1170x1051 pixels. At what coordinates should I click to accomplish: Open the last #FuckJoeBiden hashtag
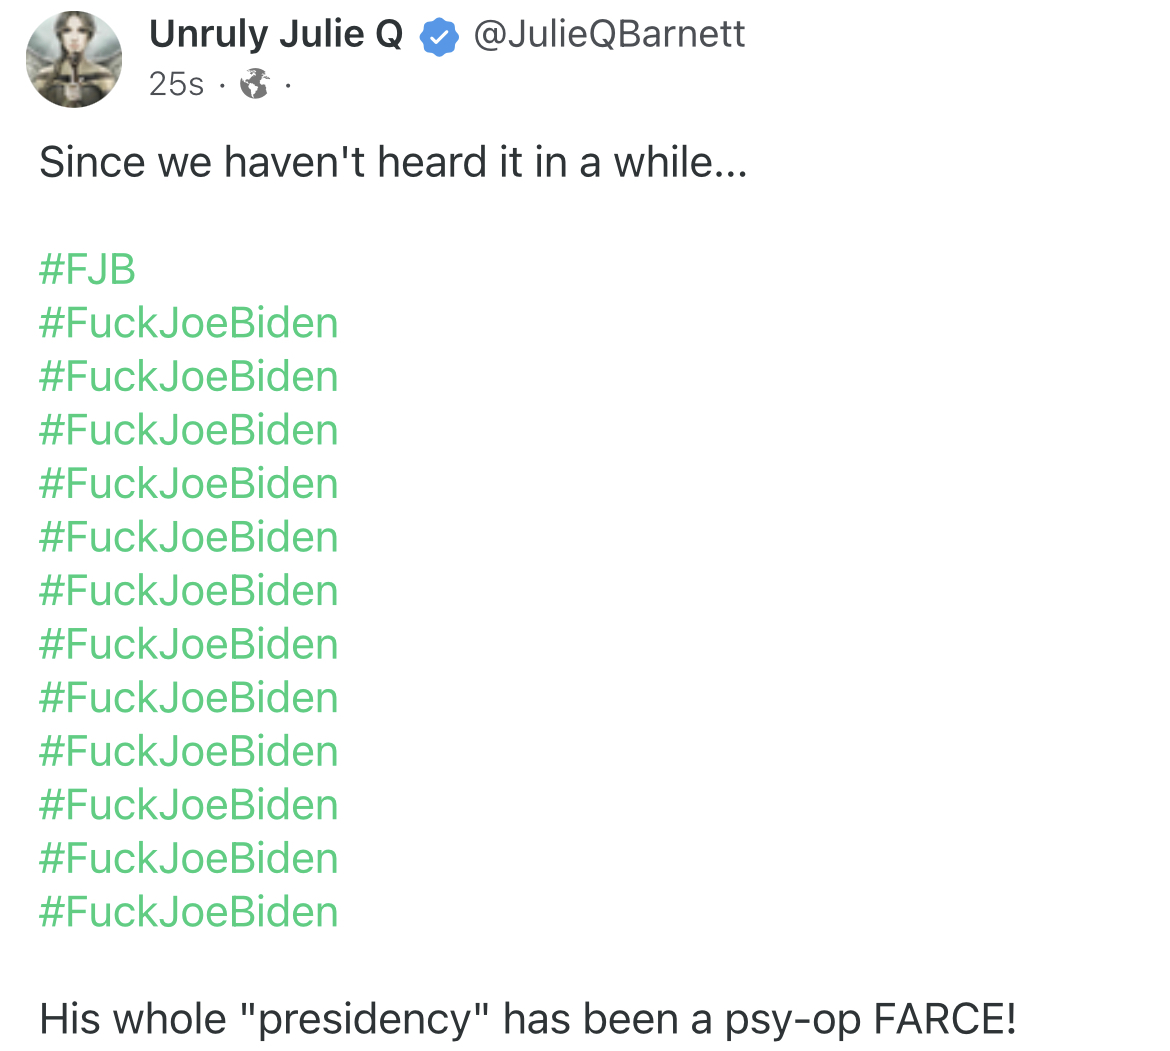189,912
